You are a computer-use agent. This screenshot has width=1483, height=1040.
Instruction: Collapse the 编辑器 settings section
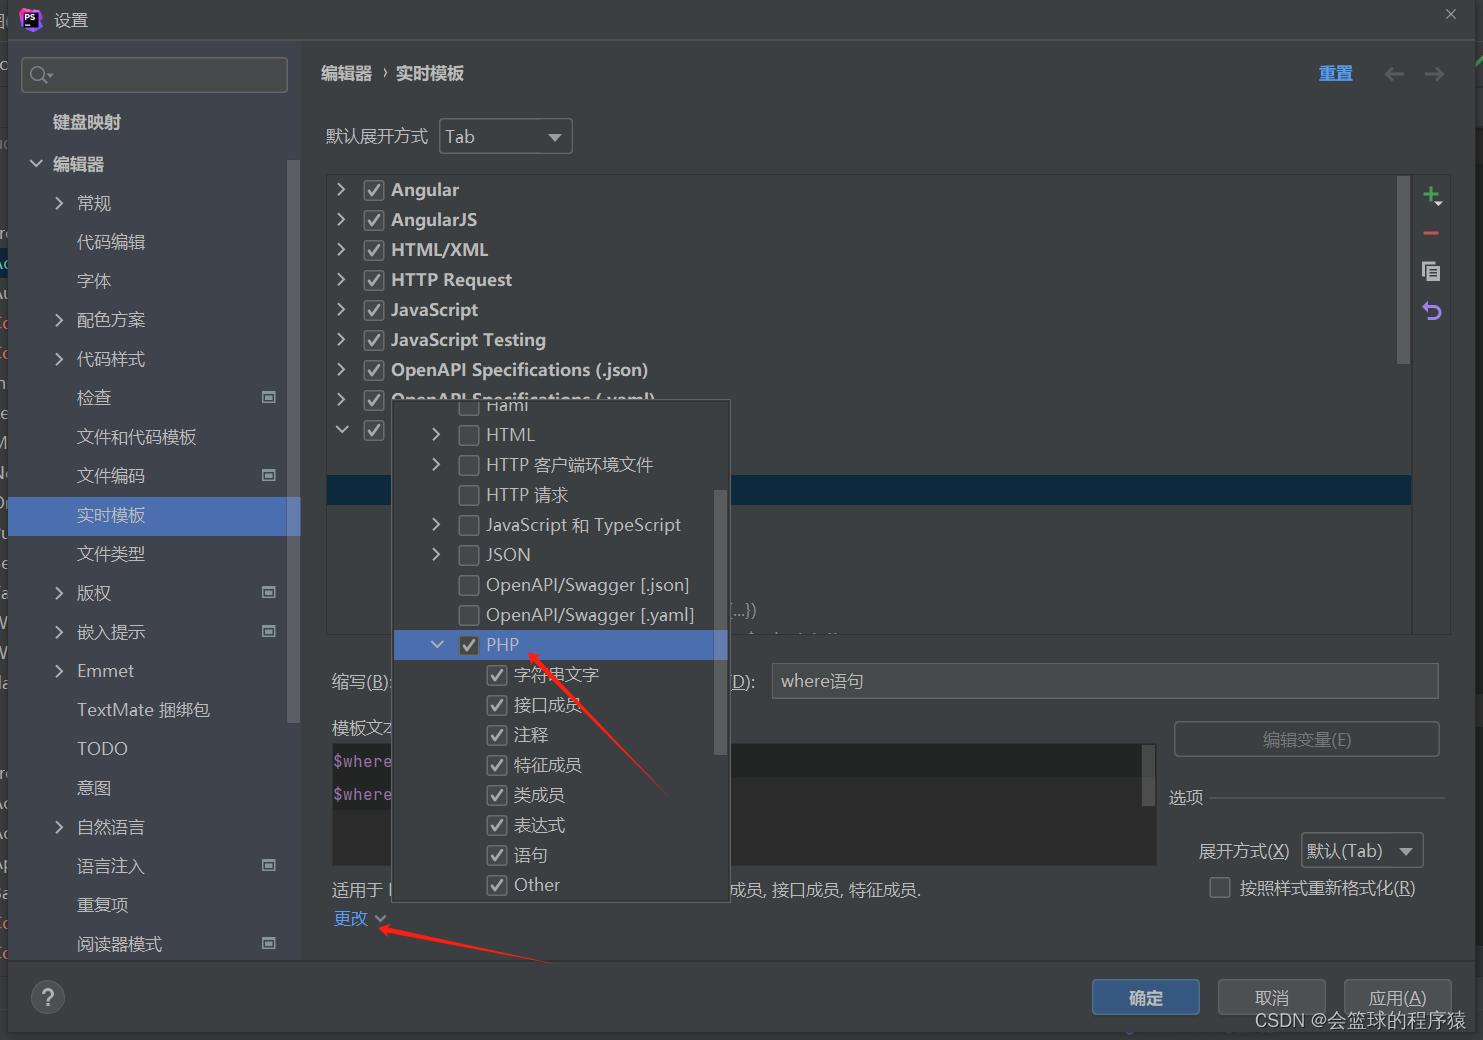(36, 163)
